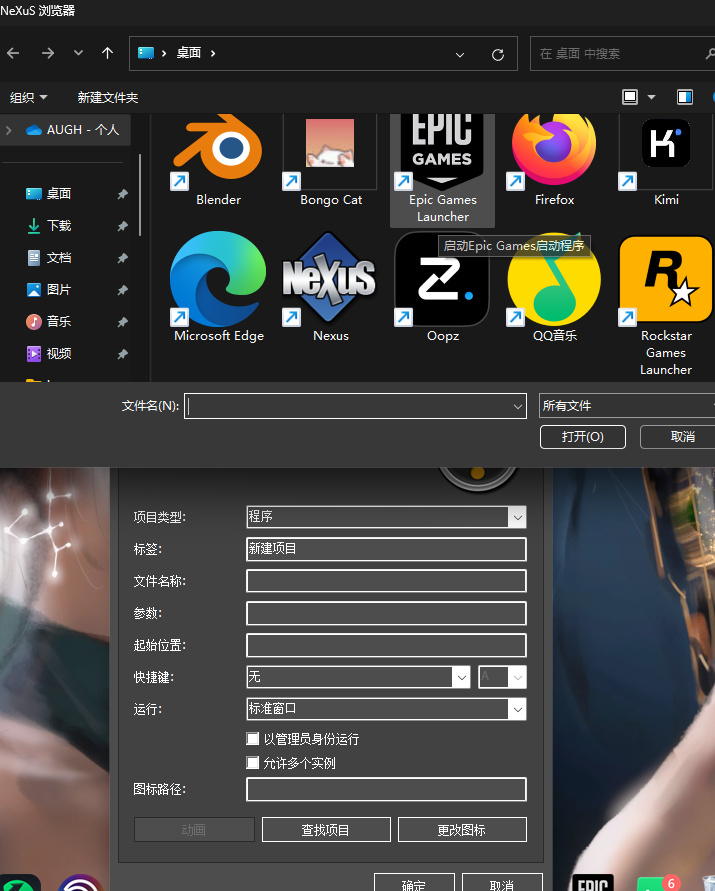
Task: Open view options dropdown arrow
Action: pyautogui.click(x=652, y=97)
